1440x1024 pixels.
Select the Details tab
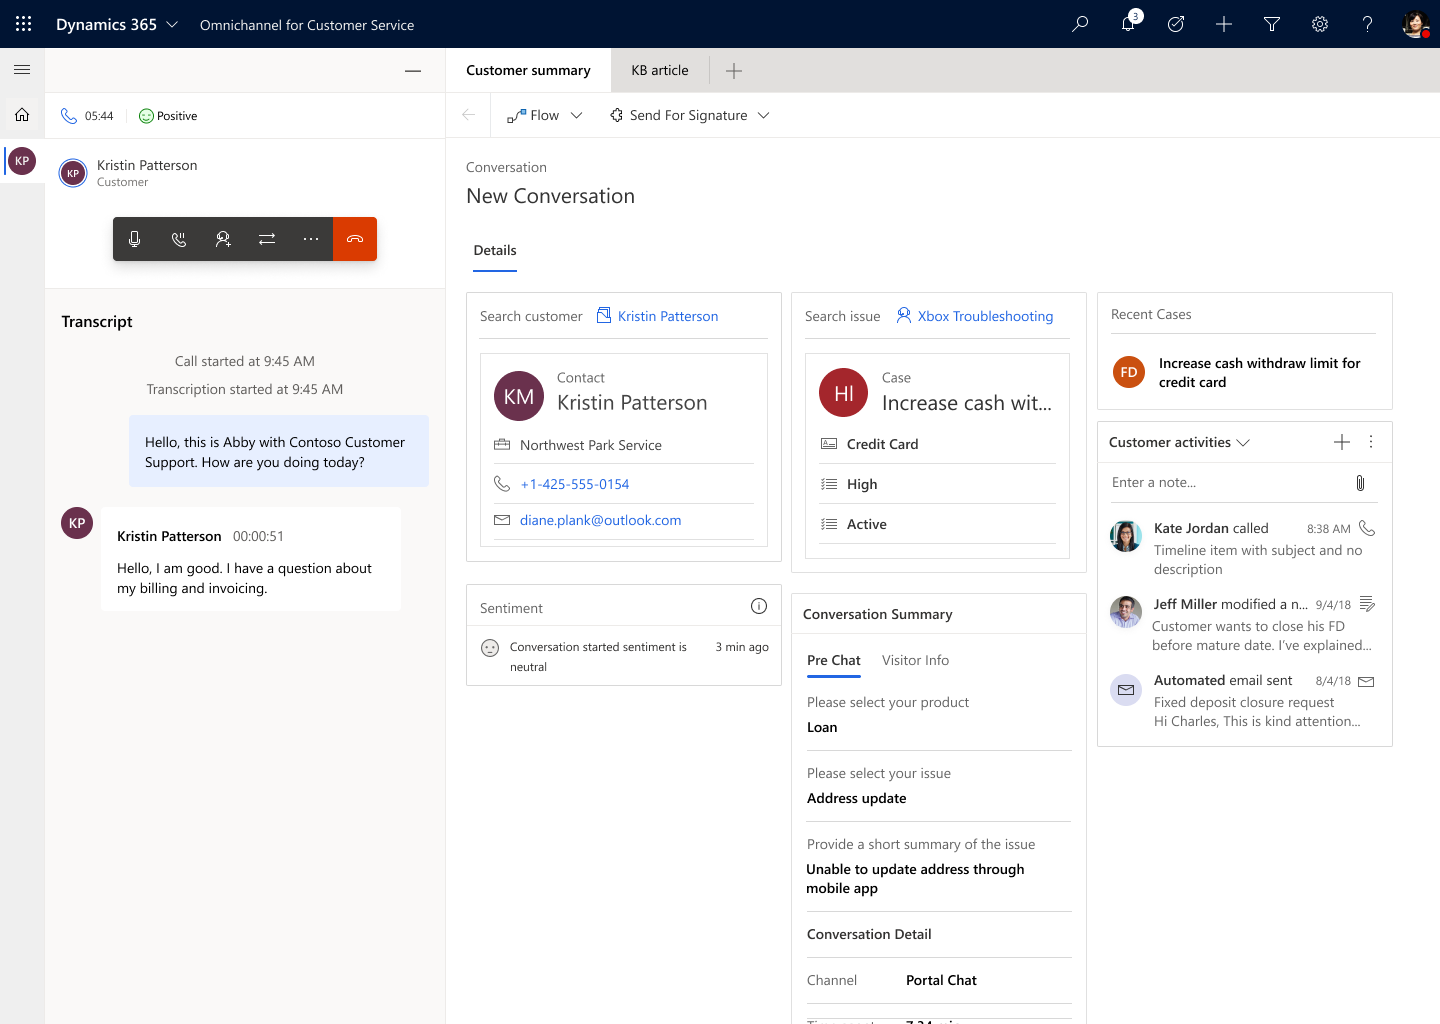[495, 251]
